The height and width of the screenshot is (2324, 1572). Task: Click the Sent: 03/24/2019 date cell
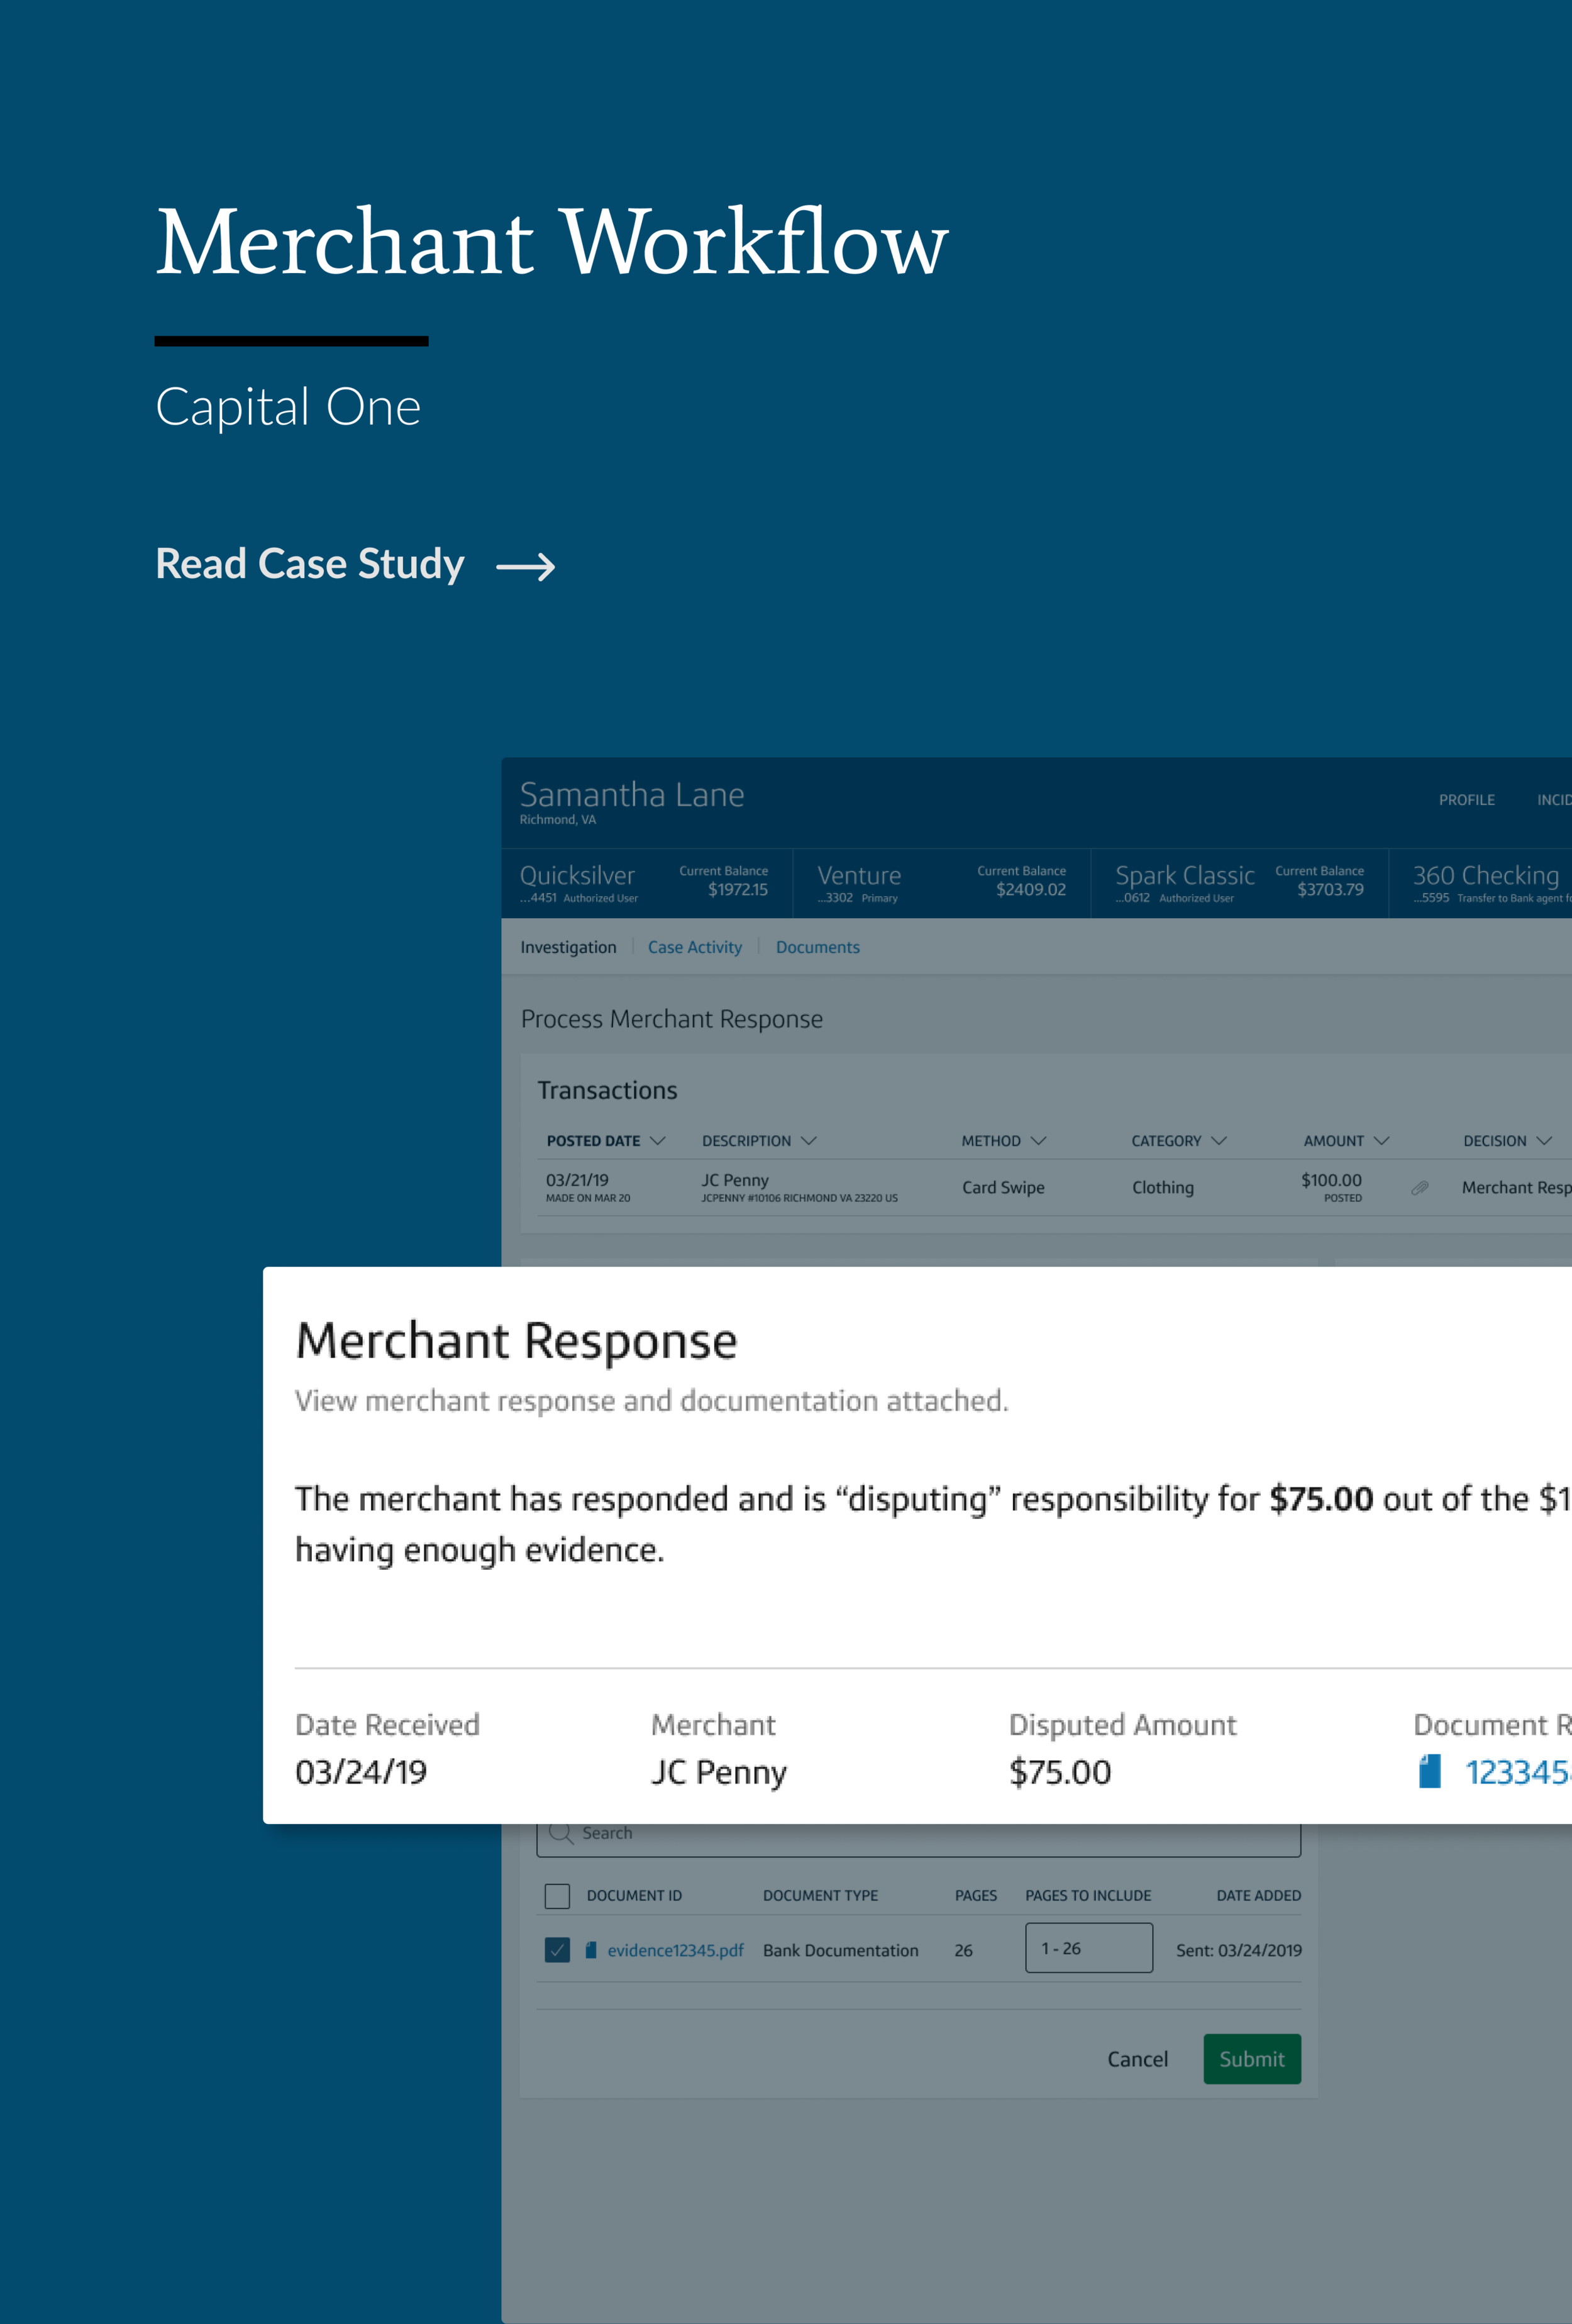coord(1239,1950)
